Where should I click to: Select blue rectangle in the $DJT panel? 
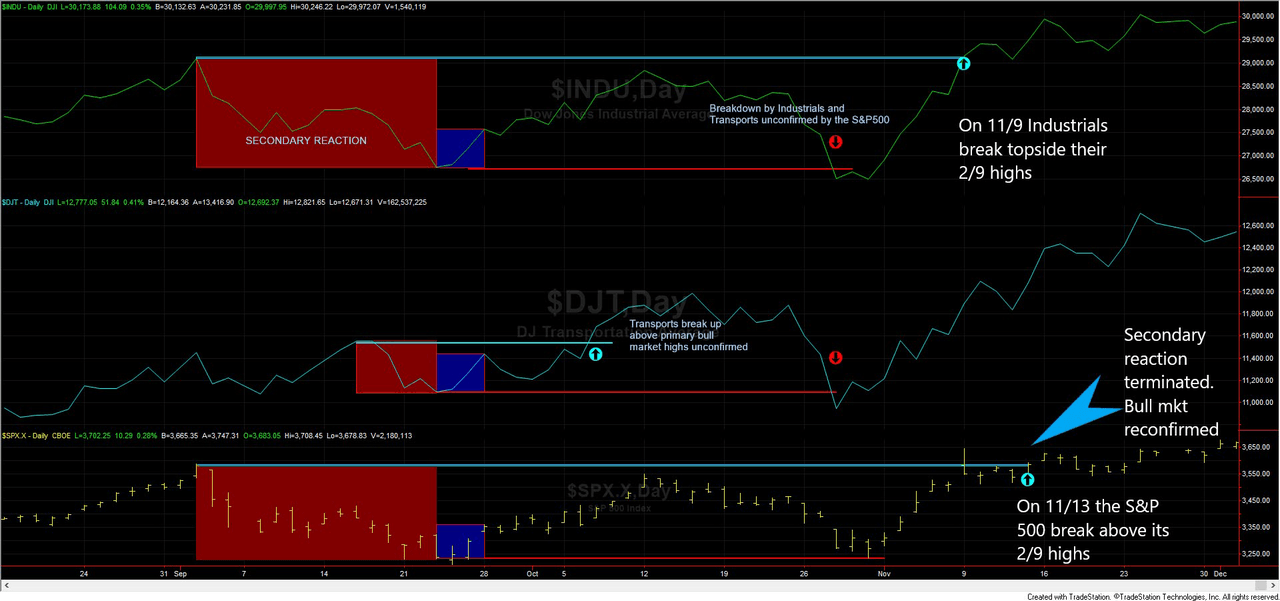461,372
